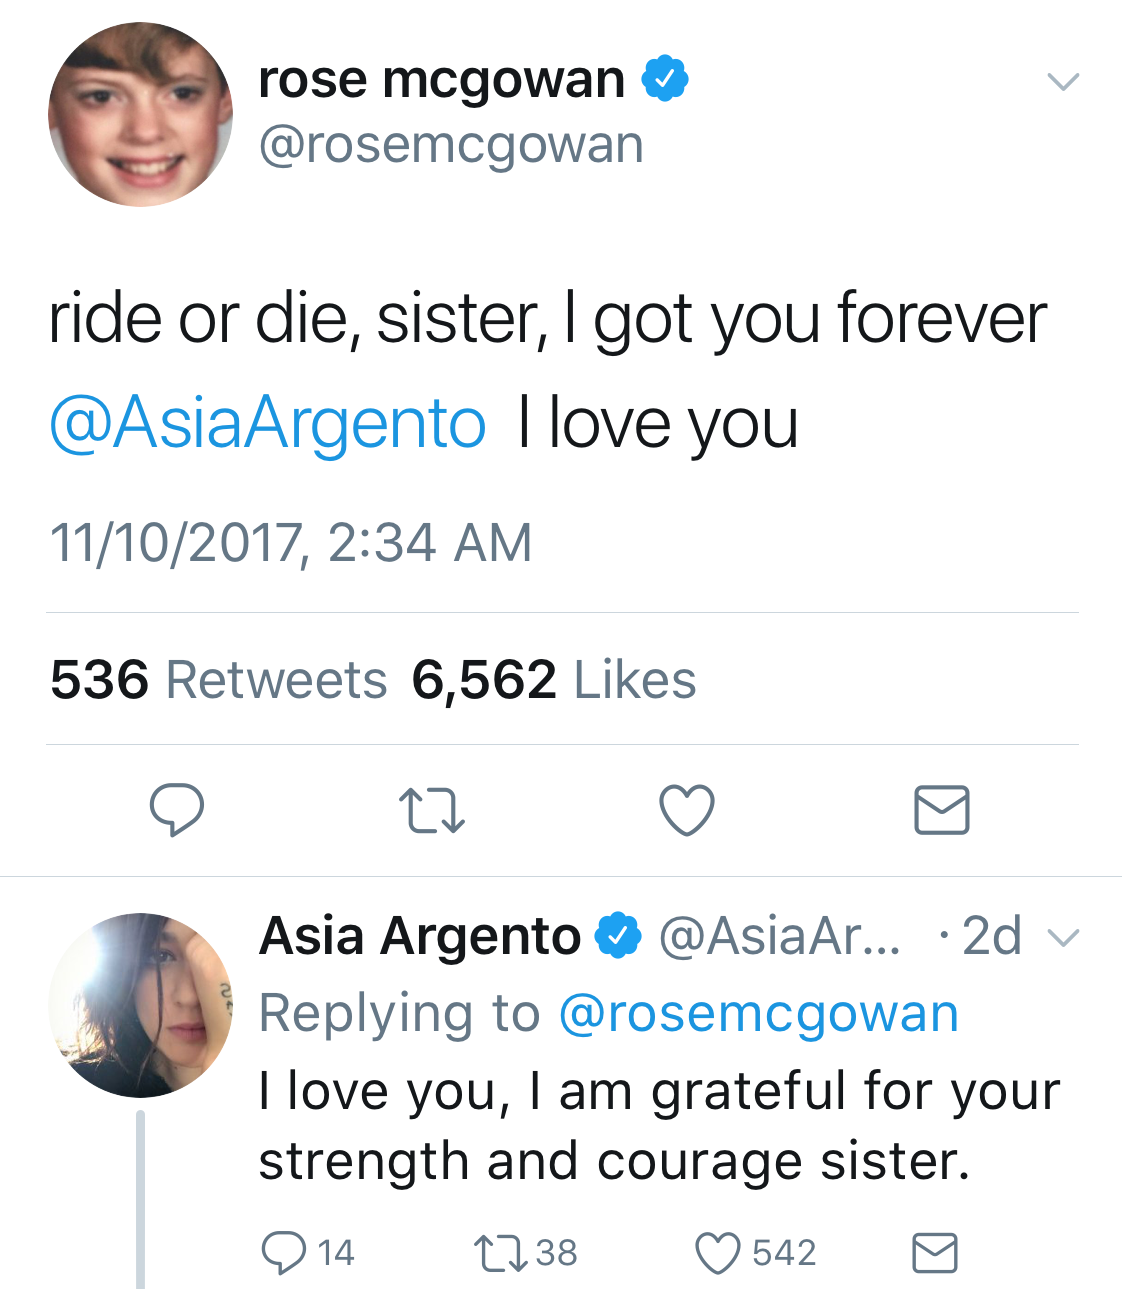Like Asia Argento's reply with 542 likes
Screen dimensions: 1122x1289
tap(756, 1253)
